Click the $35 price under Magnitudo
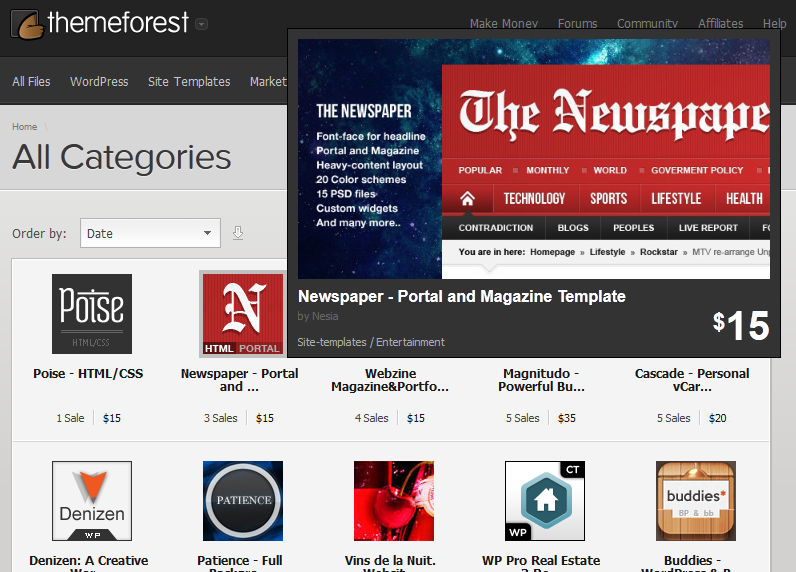 pyautogui.click(x=567, y=418)
